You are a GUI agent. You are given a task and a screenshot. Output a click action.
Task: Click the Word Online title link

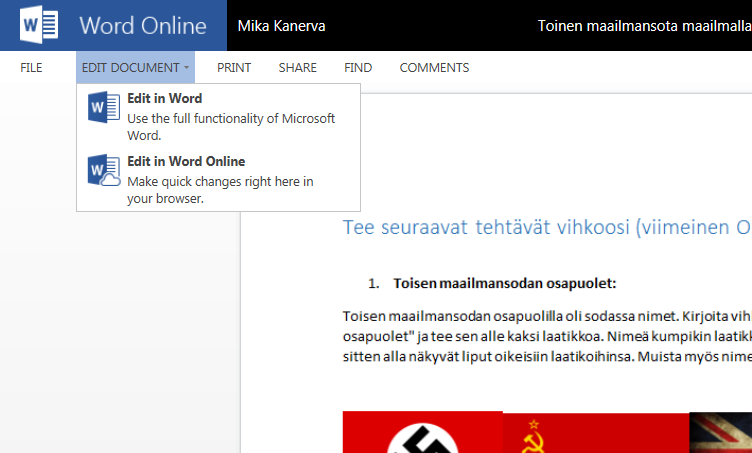(142, 25)
